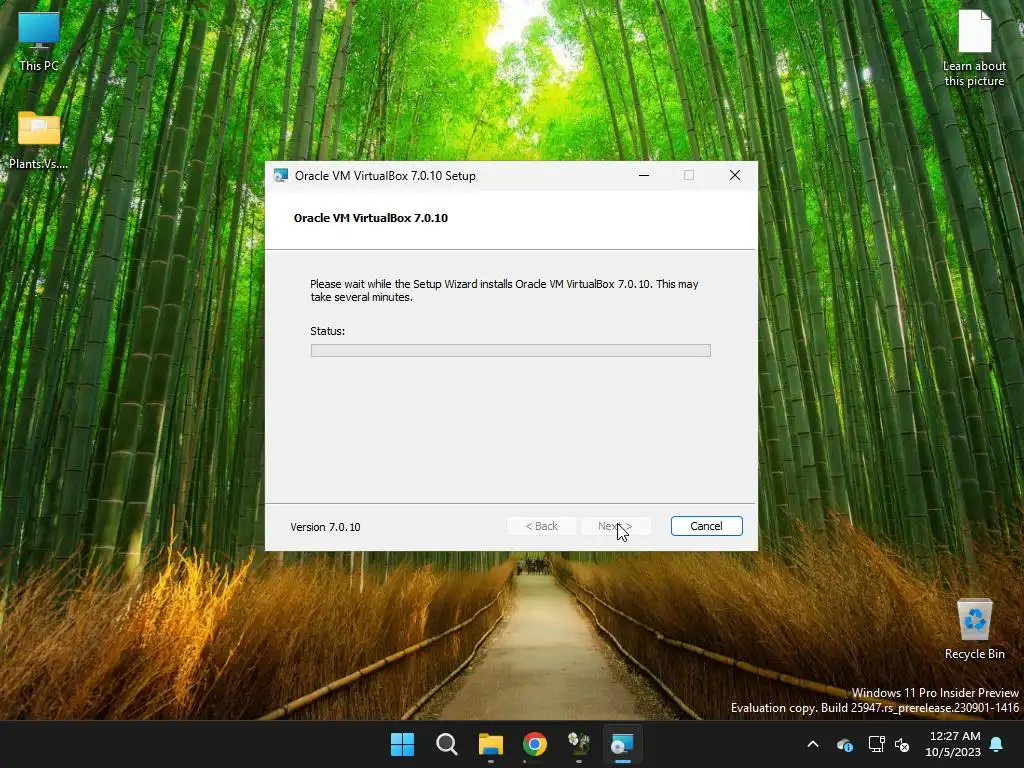Click the greyed-out Back button
The width and height of the screenshot is (1024, 768).
(x=541, y=526)
